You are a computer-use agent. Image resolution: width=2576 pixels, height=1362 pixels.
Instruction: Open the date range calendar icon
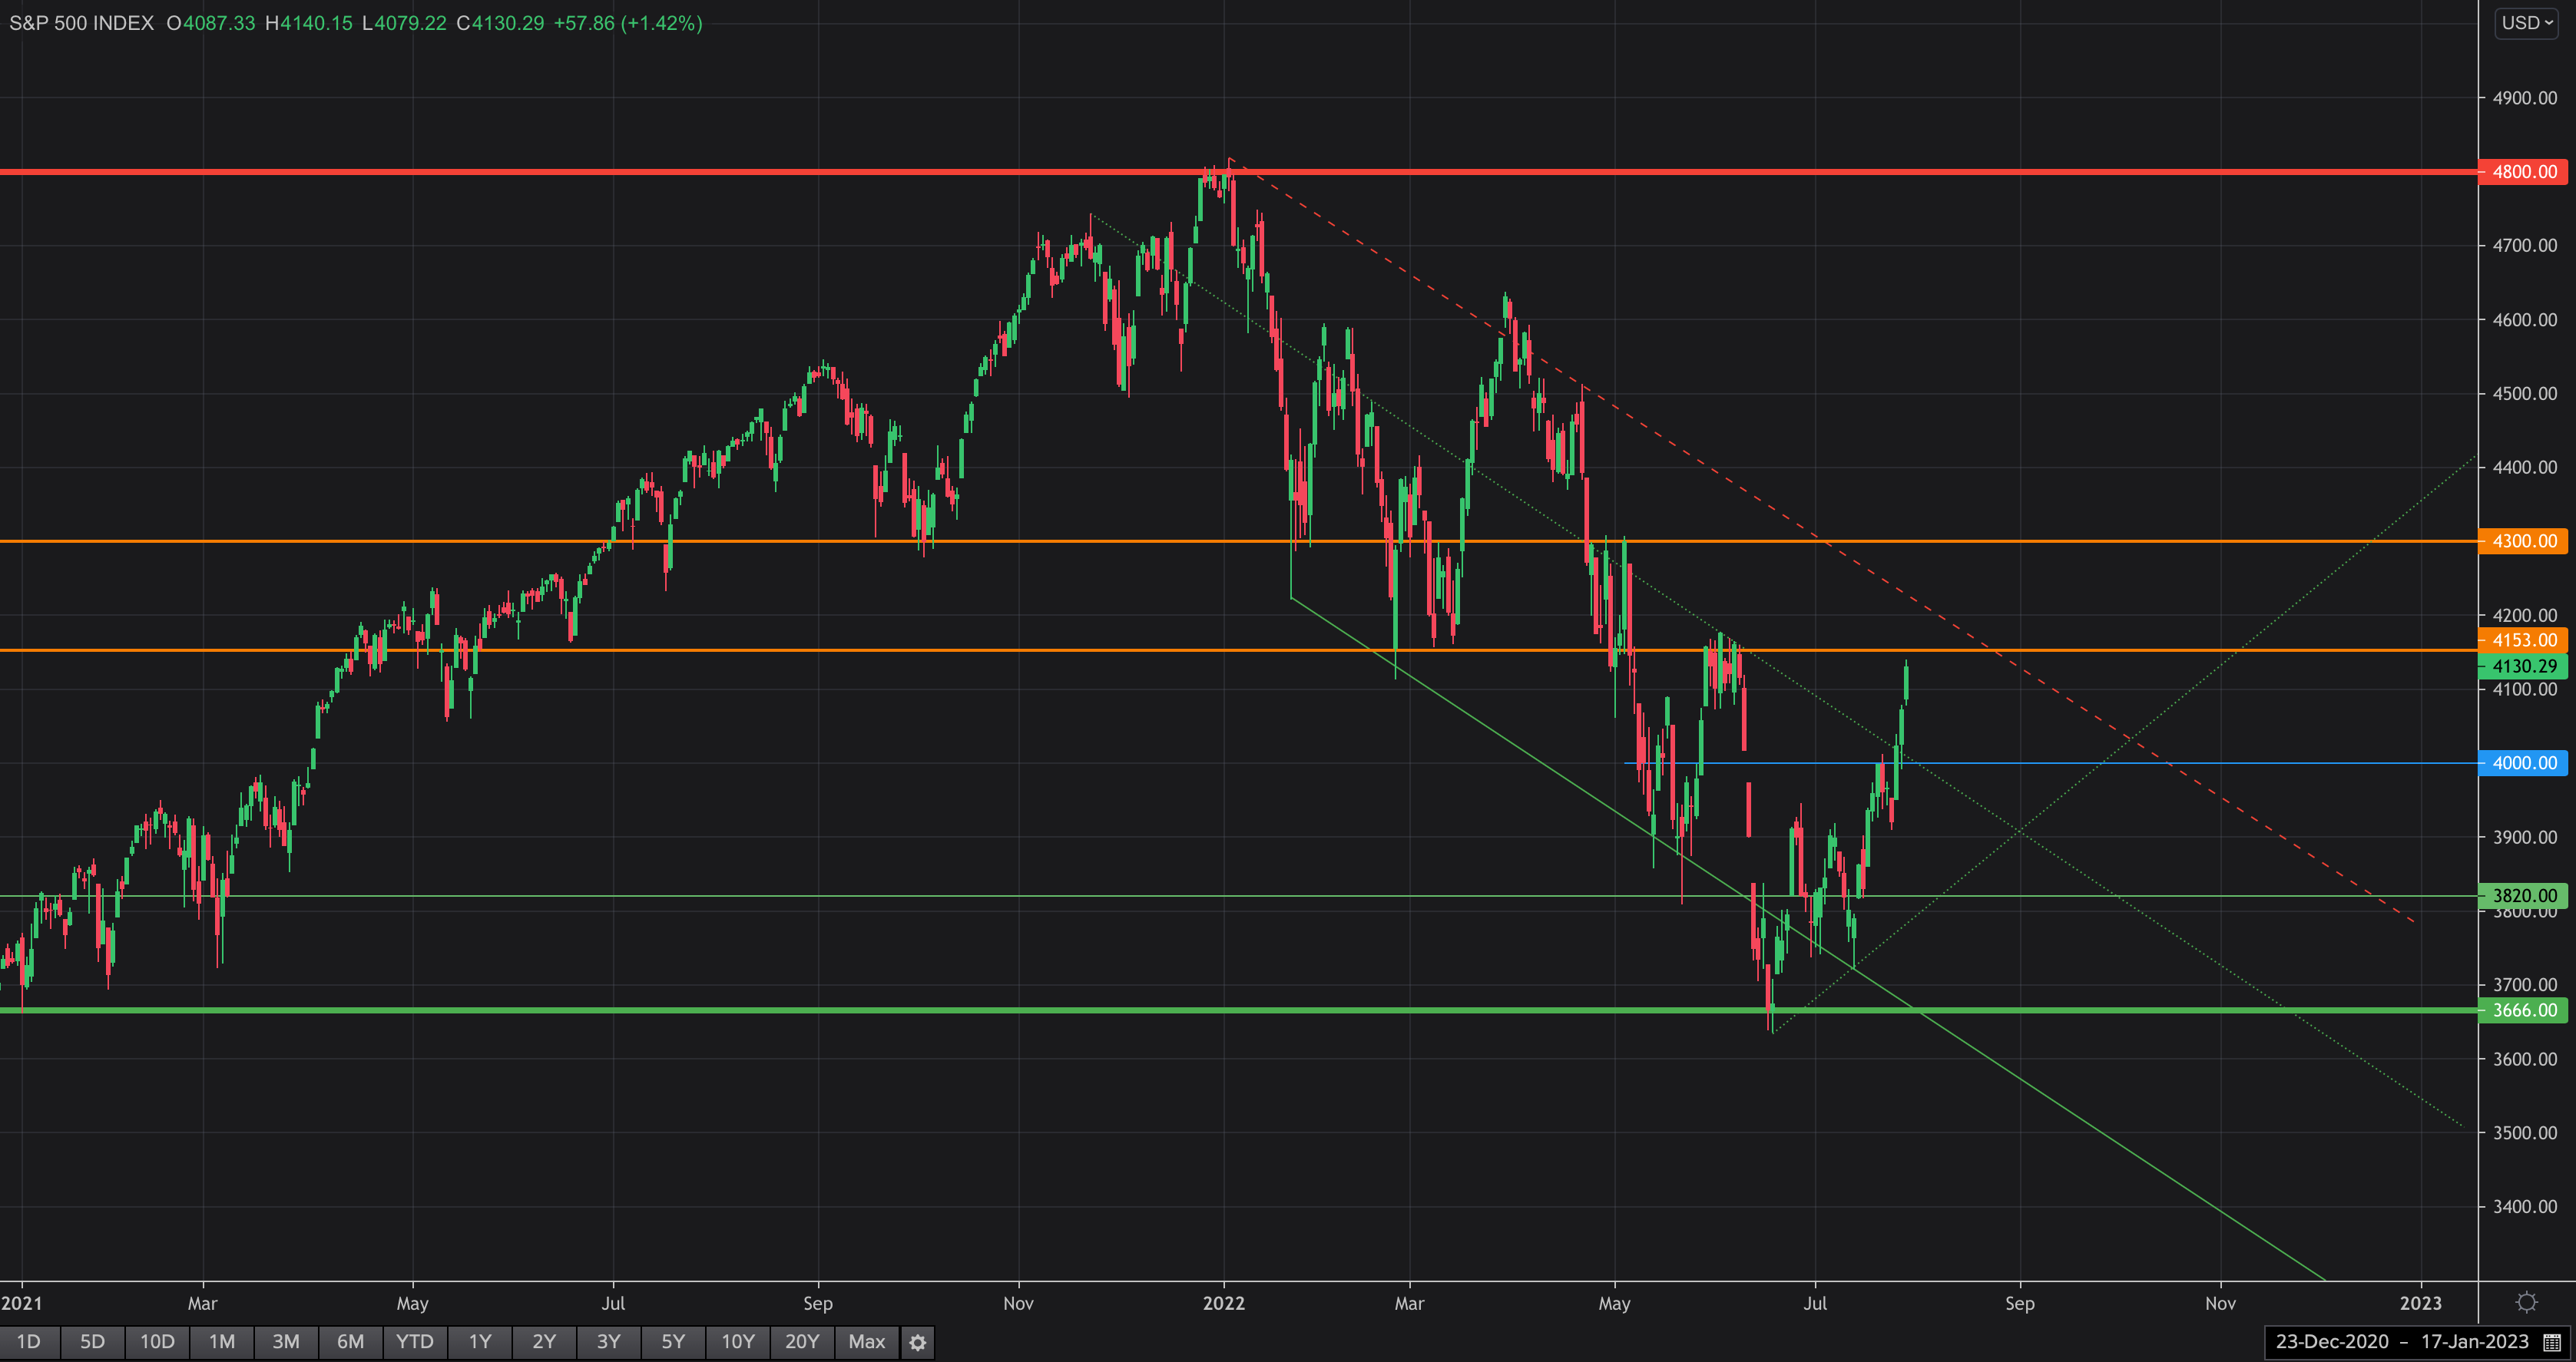[x=2552, y=1342]
